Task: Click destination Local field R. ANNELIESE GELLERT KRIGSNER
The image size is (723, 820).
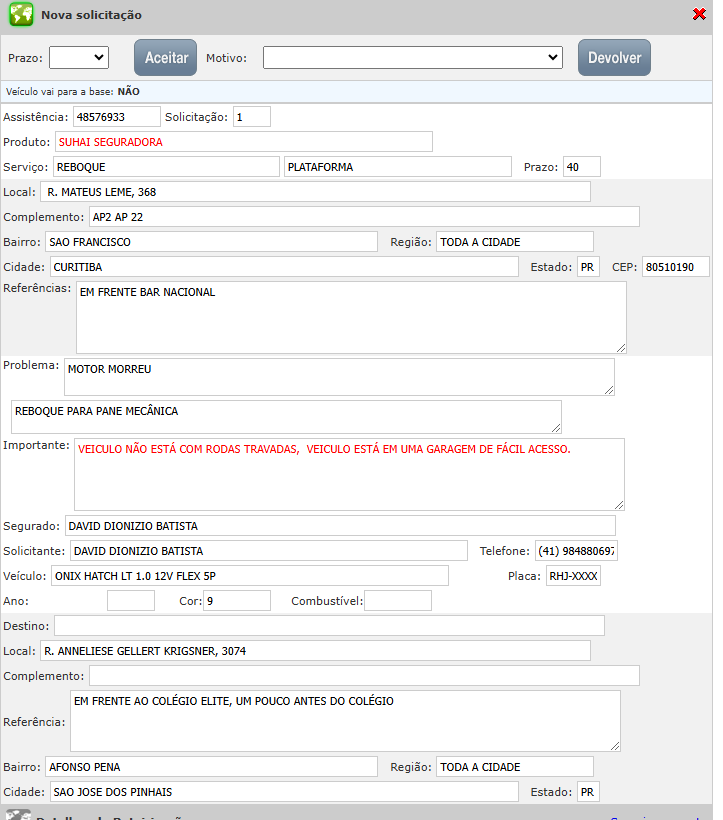Action: 315,651
